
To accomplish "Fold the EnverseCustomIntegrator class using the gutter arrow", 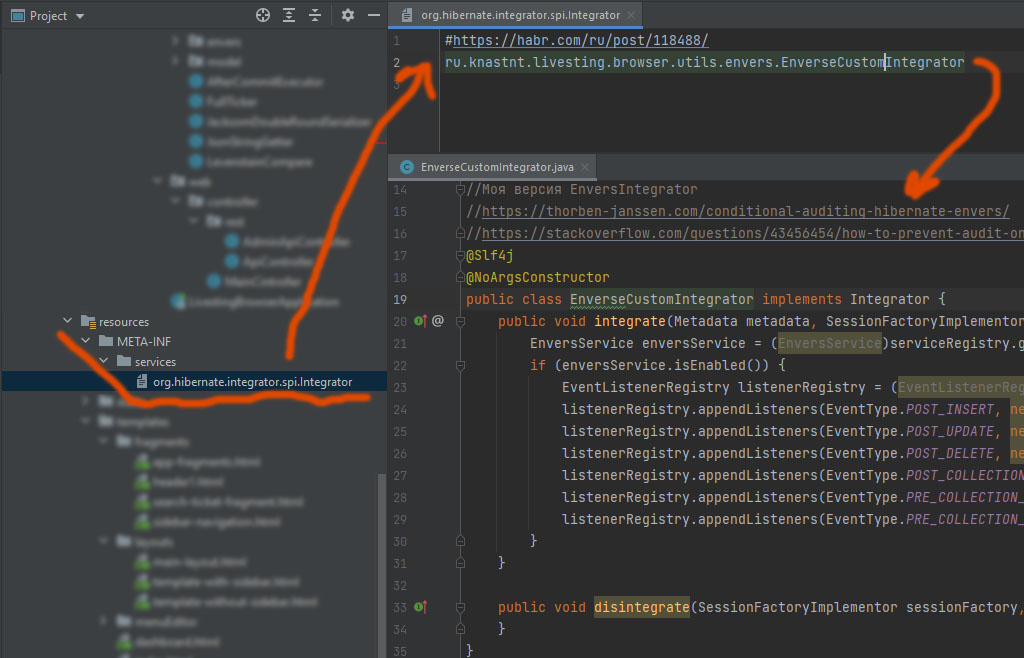I will 459,298.
